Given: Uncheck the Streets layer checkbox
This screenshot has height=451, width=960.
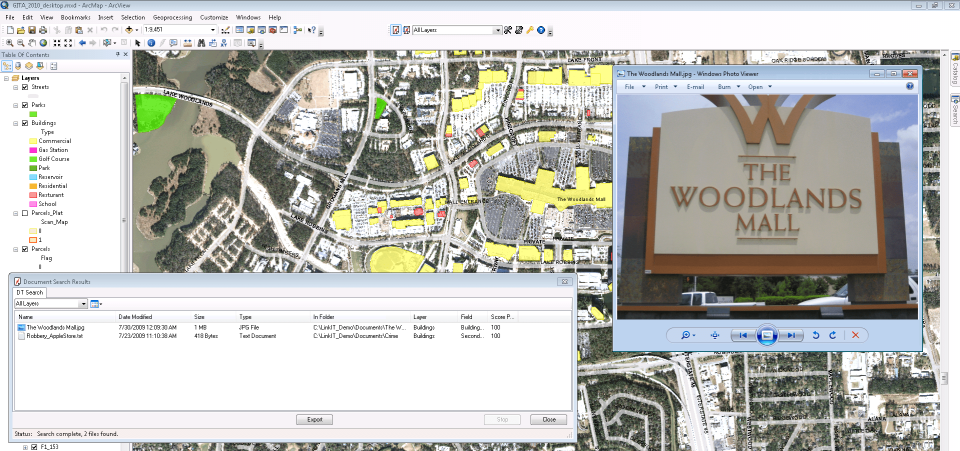Looking at the screenshot, I should 24,87.
